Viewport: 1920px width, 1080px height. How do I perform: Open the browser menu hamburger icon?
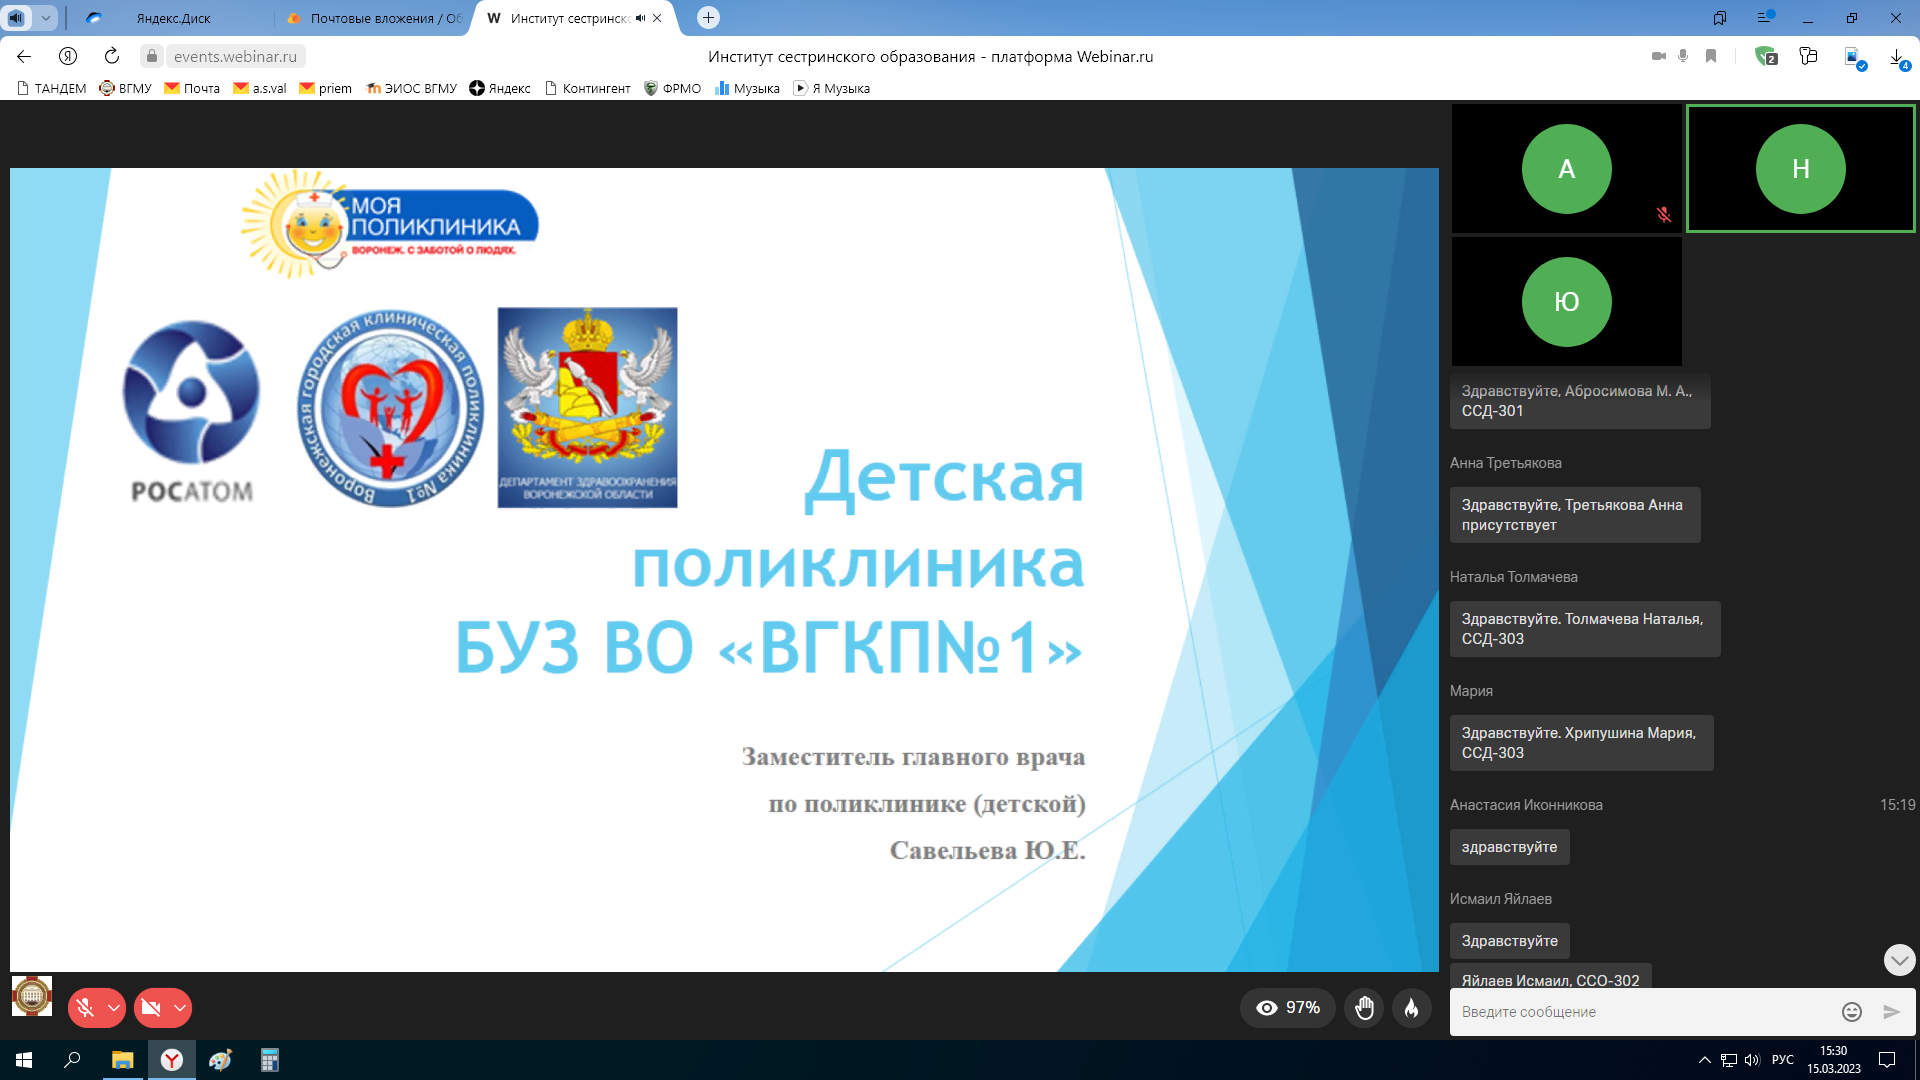coord(1765,18)
